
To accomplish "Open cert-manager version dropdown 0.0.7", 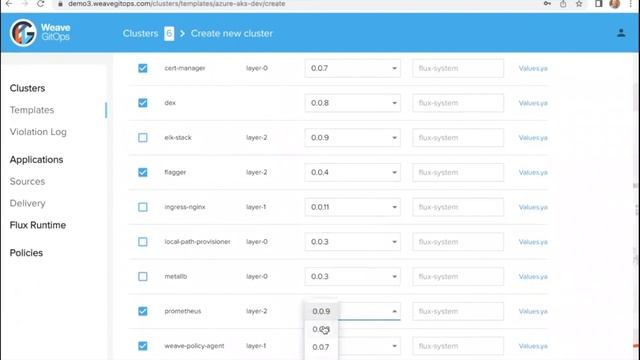I will (x=352, y=68).
